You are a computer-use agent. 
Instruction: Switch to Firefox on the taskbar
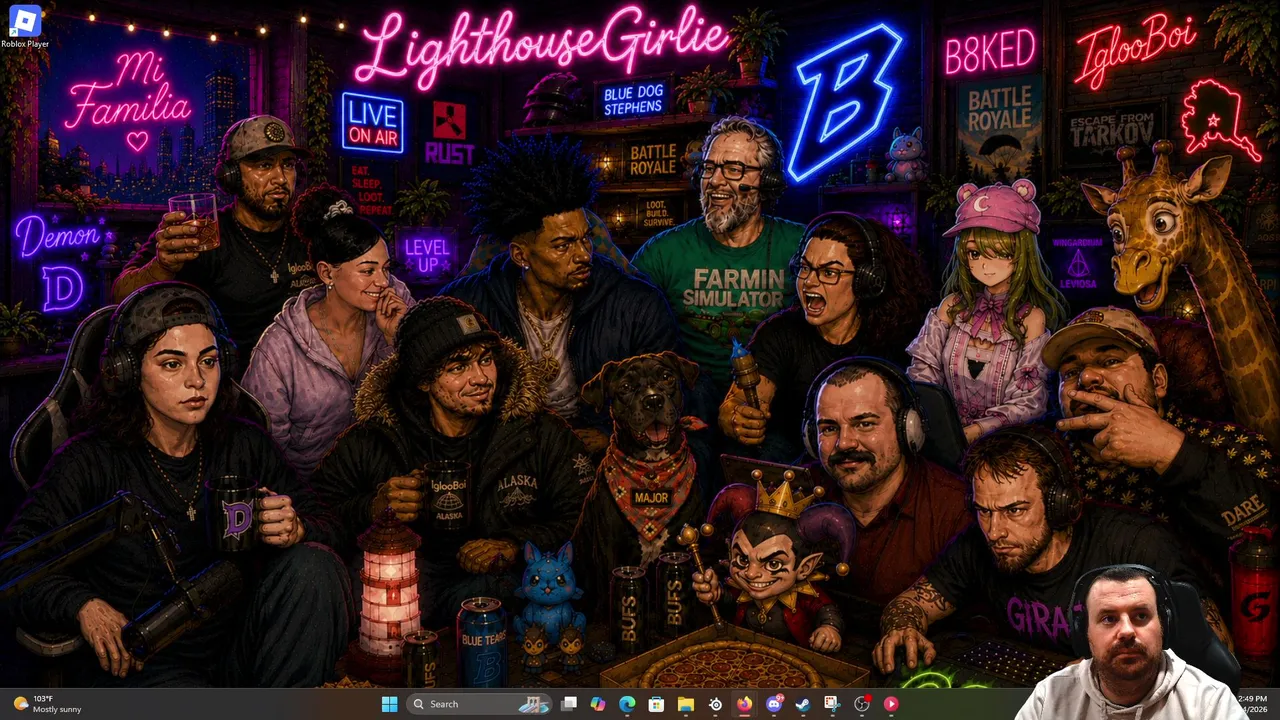744,704
